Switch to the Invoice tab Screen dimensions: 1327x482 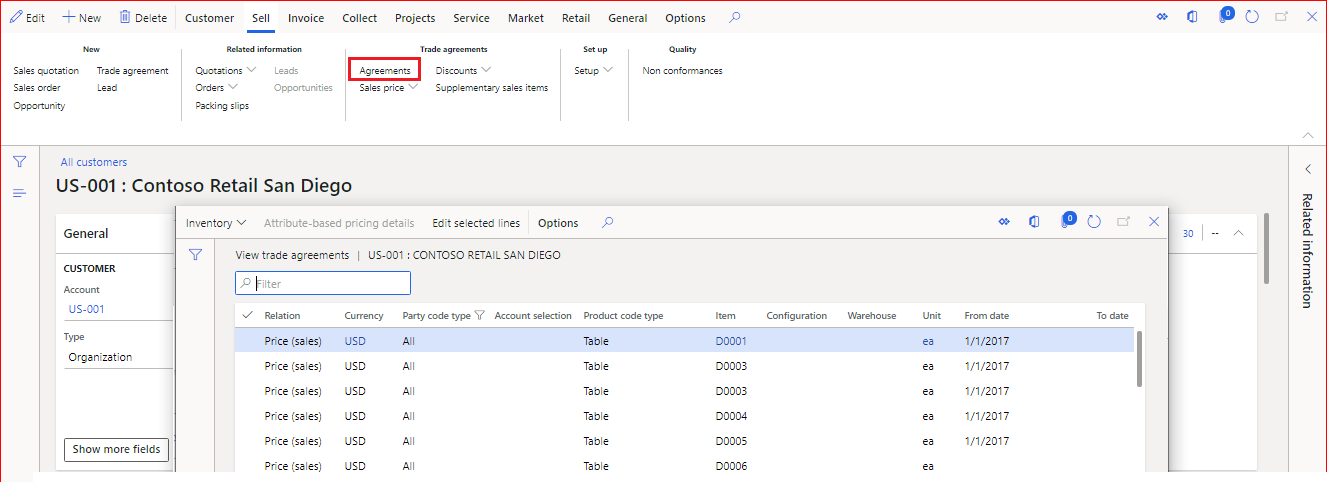click(x=306, y=18)
